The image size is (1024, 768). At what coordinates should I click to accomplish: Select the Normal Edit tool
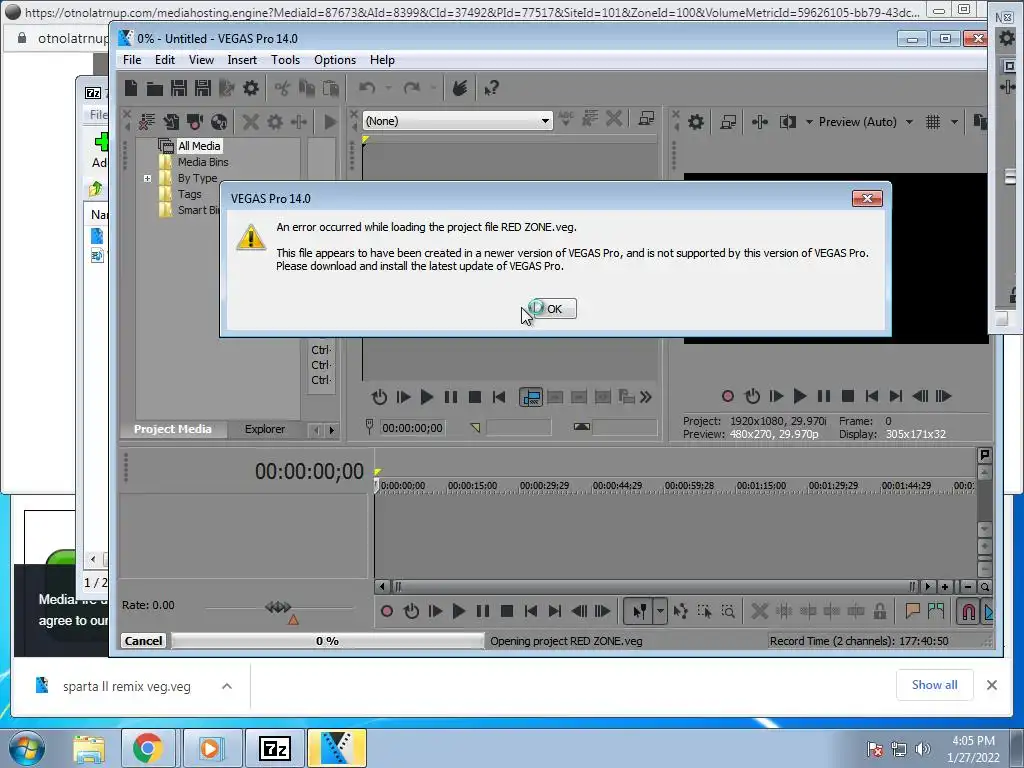(x=639, y=611)
